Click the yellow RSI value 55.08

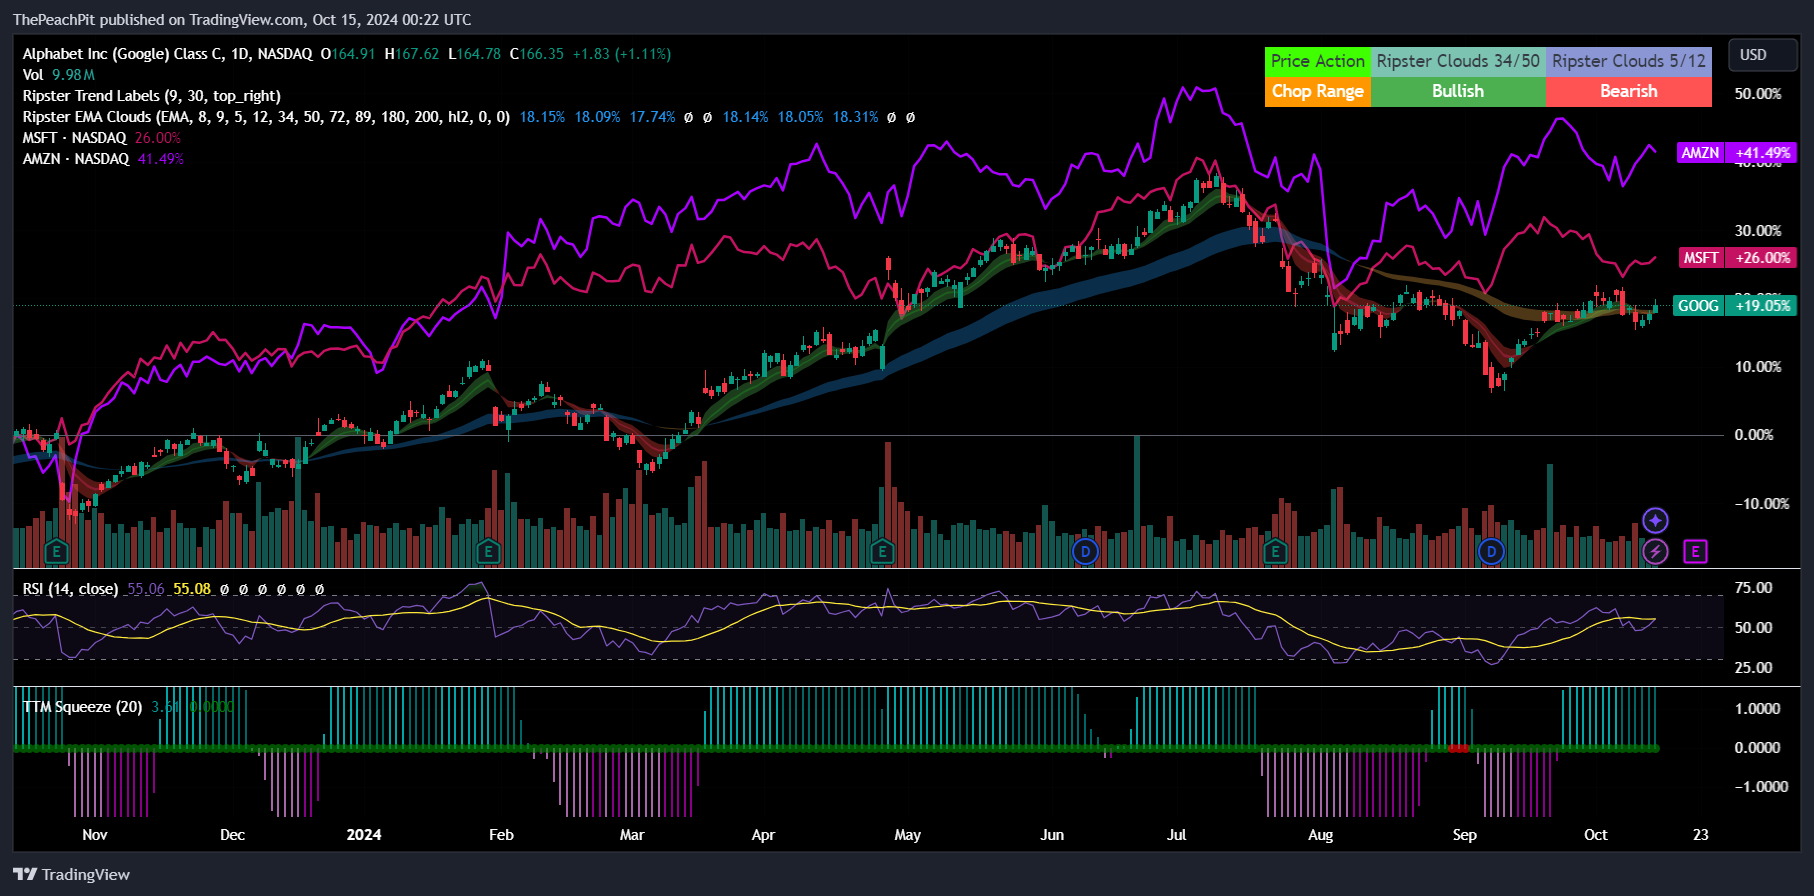coord(192,589)
